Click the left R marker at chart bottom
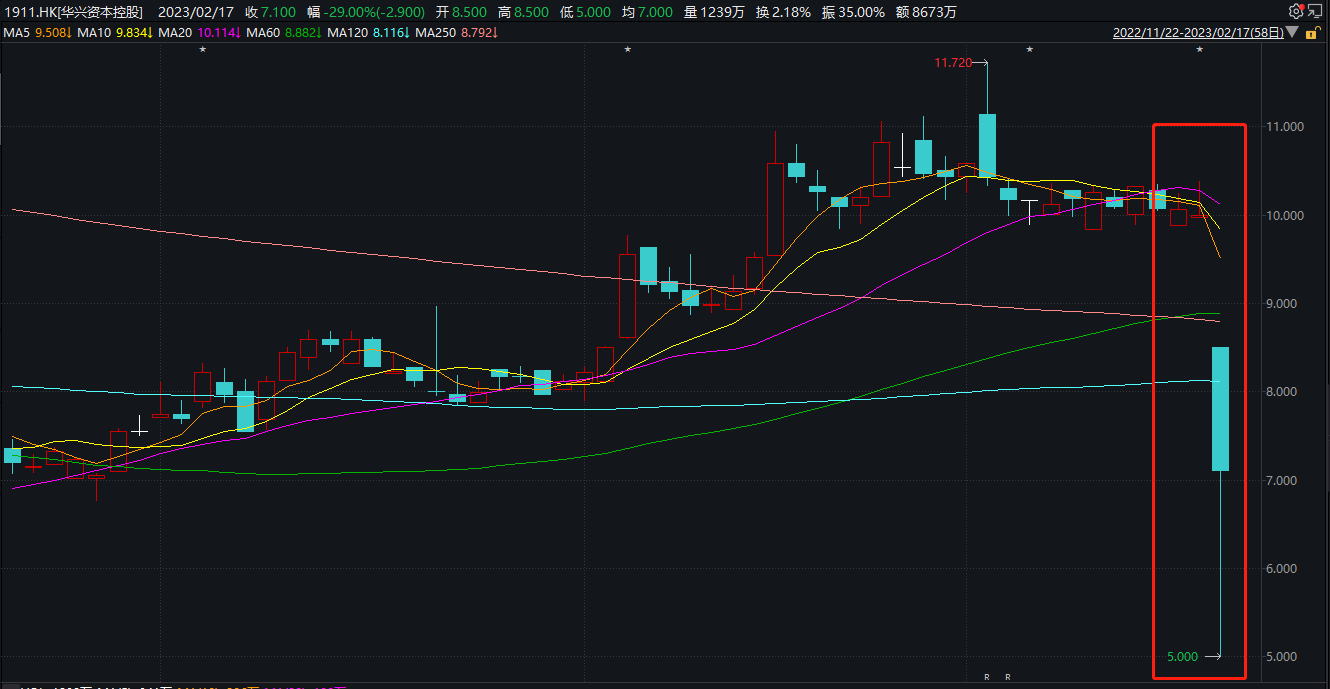 click(x=987, y=677)
